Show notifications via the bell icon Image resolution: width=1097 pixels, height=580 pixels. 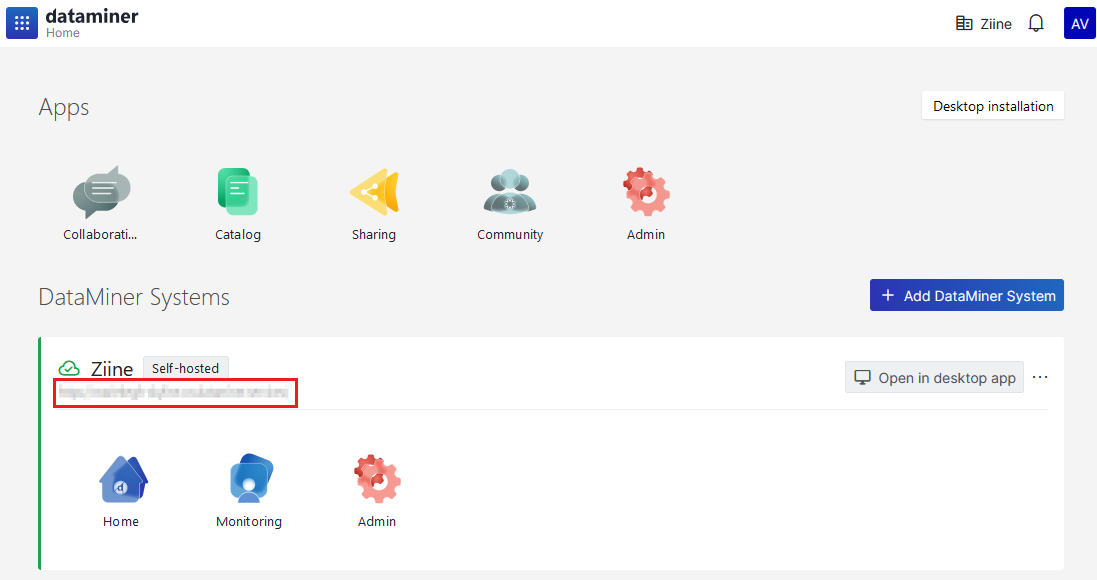[x=1036, y=24]
